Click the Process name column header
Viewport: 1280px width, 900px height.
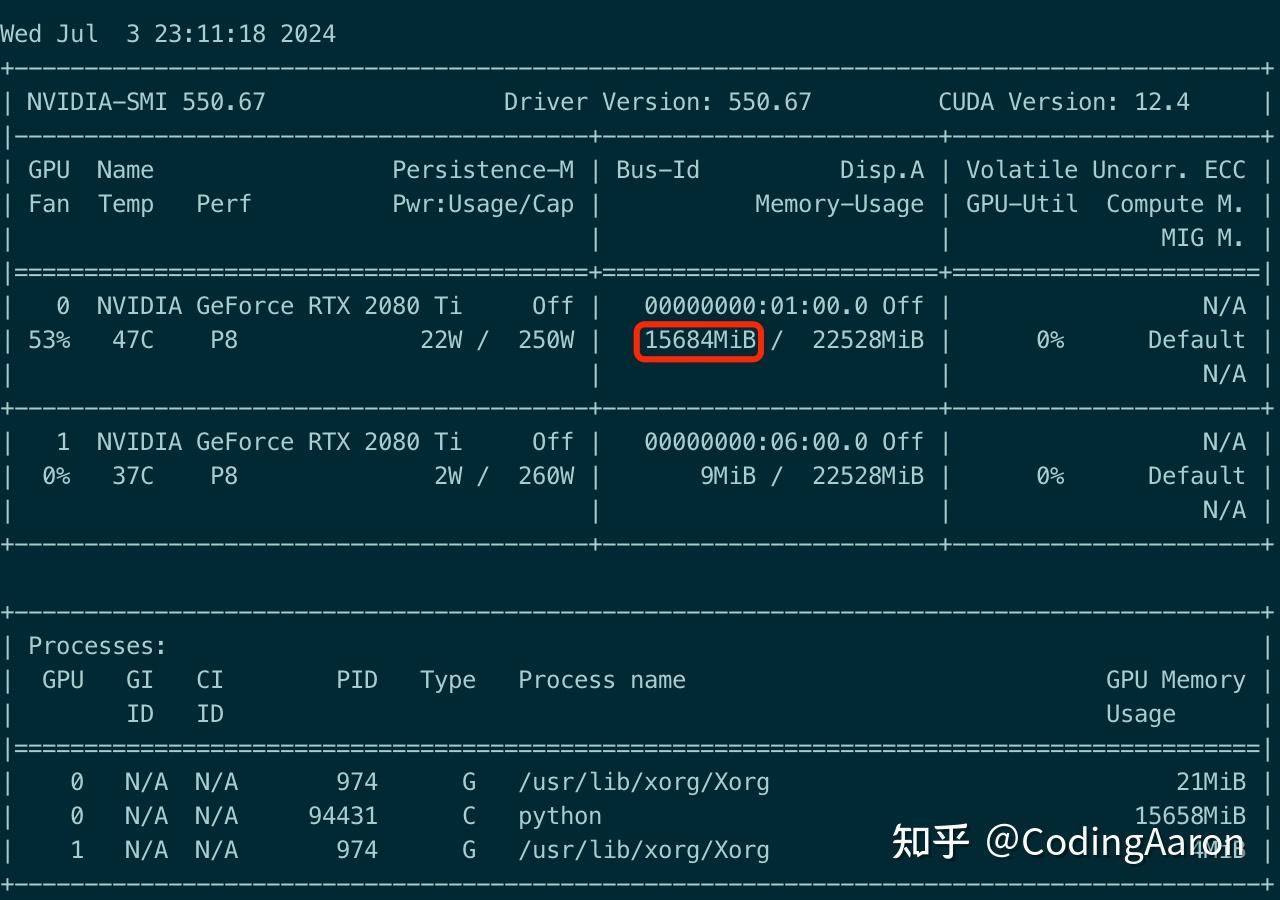click(601, 680)
